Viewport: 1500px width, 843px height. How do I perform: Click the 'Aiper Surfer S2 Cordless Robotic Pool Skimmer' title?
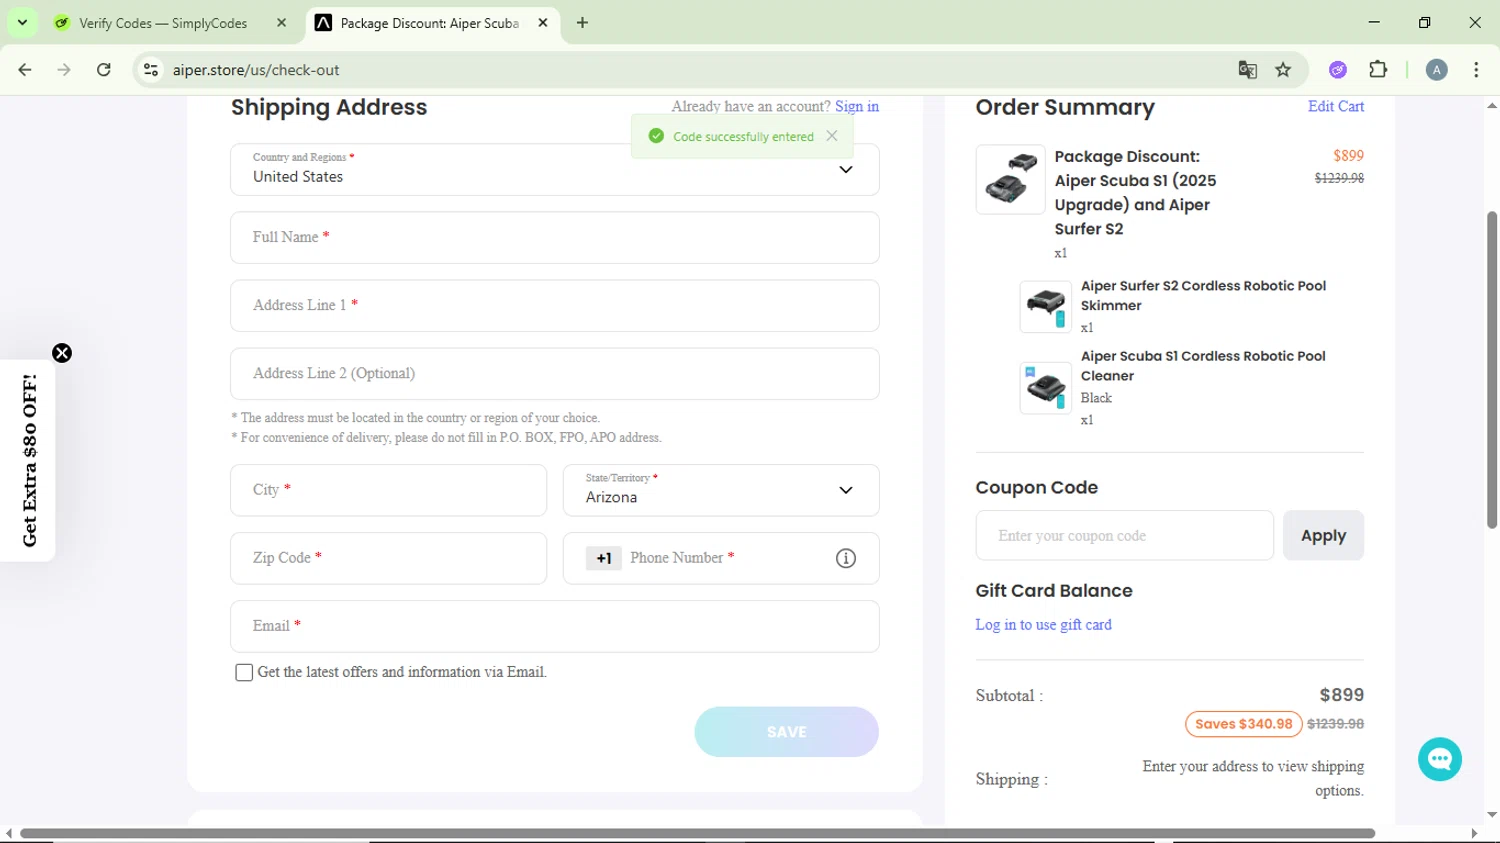[1203, 295]
